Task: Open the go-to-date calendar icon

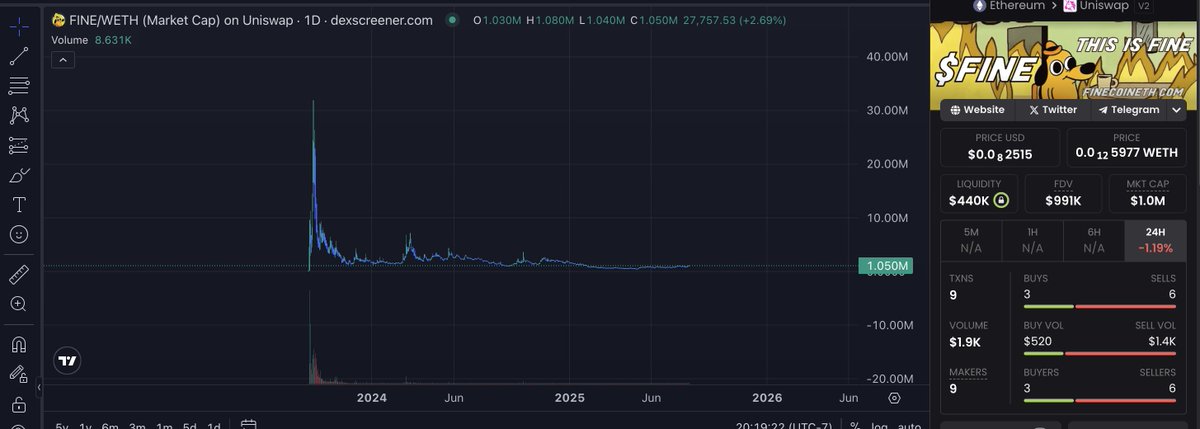Action: coord(250,424)
